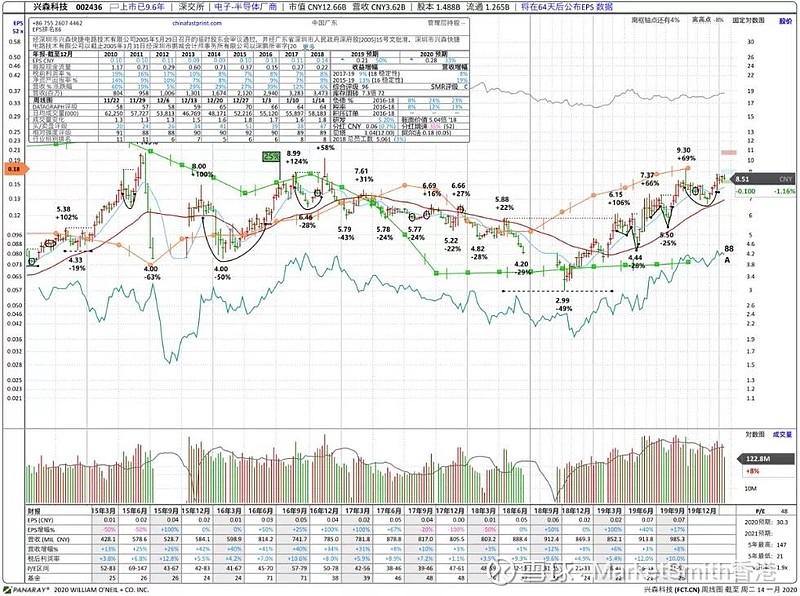Click the 深交所 exchange label

(190, 7)
